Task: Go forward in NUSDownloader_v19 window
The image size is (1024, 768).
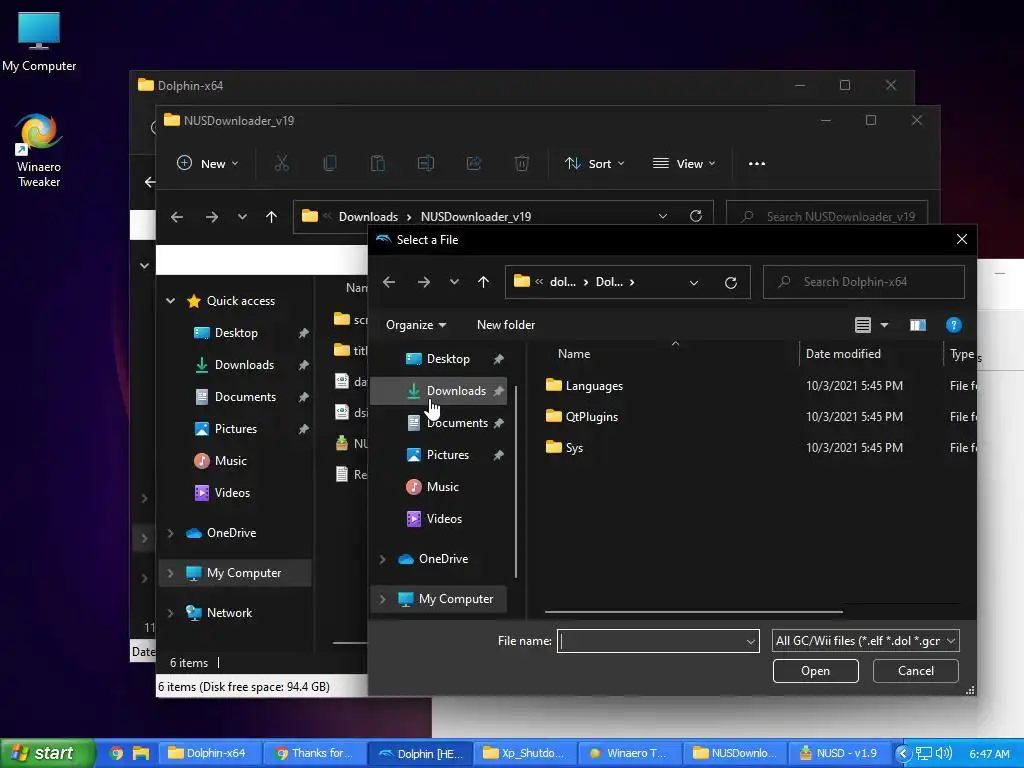Action: [212, 217]
